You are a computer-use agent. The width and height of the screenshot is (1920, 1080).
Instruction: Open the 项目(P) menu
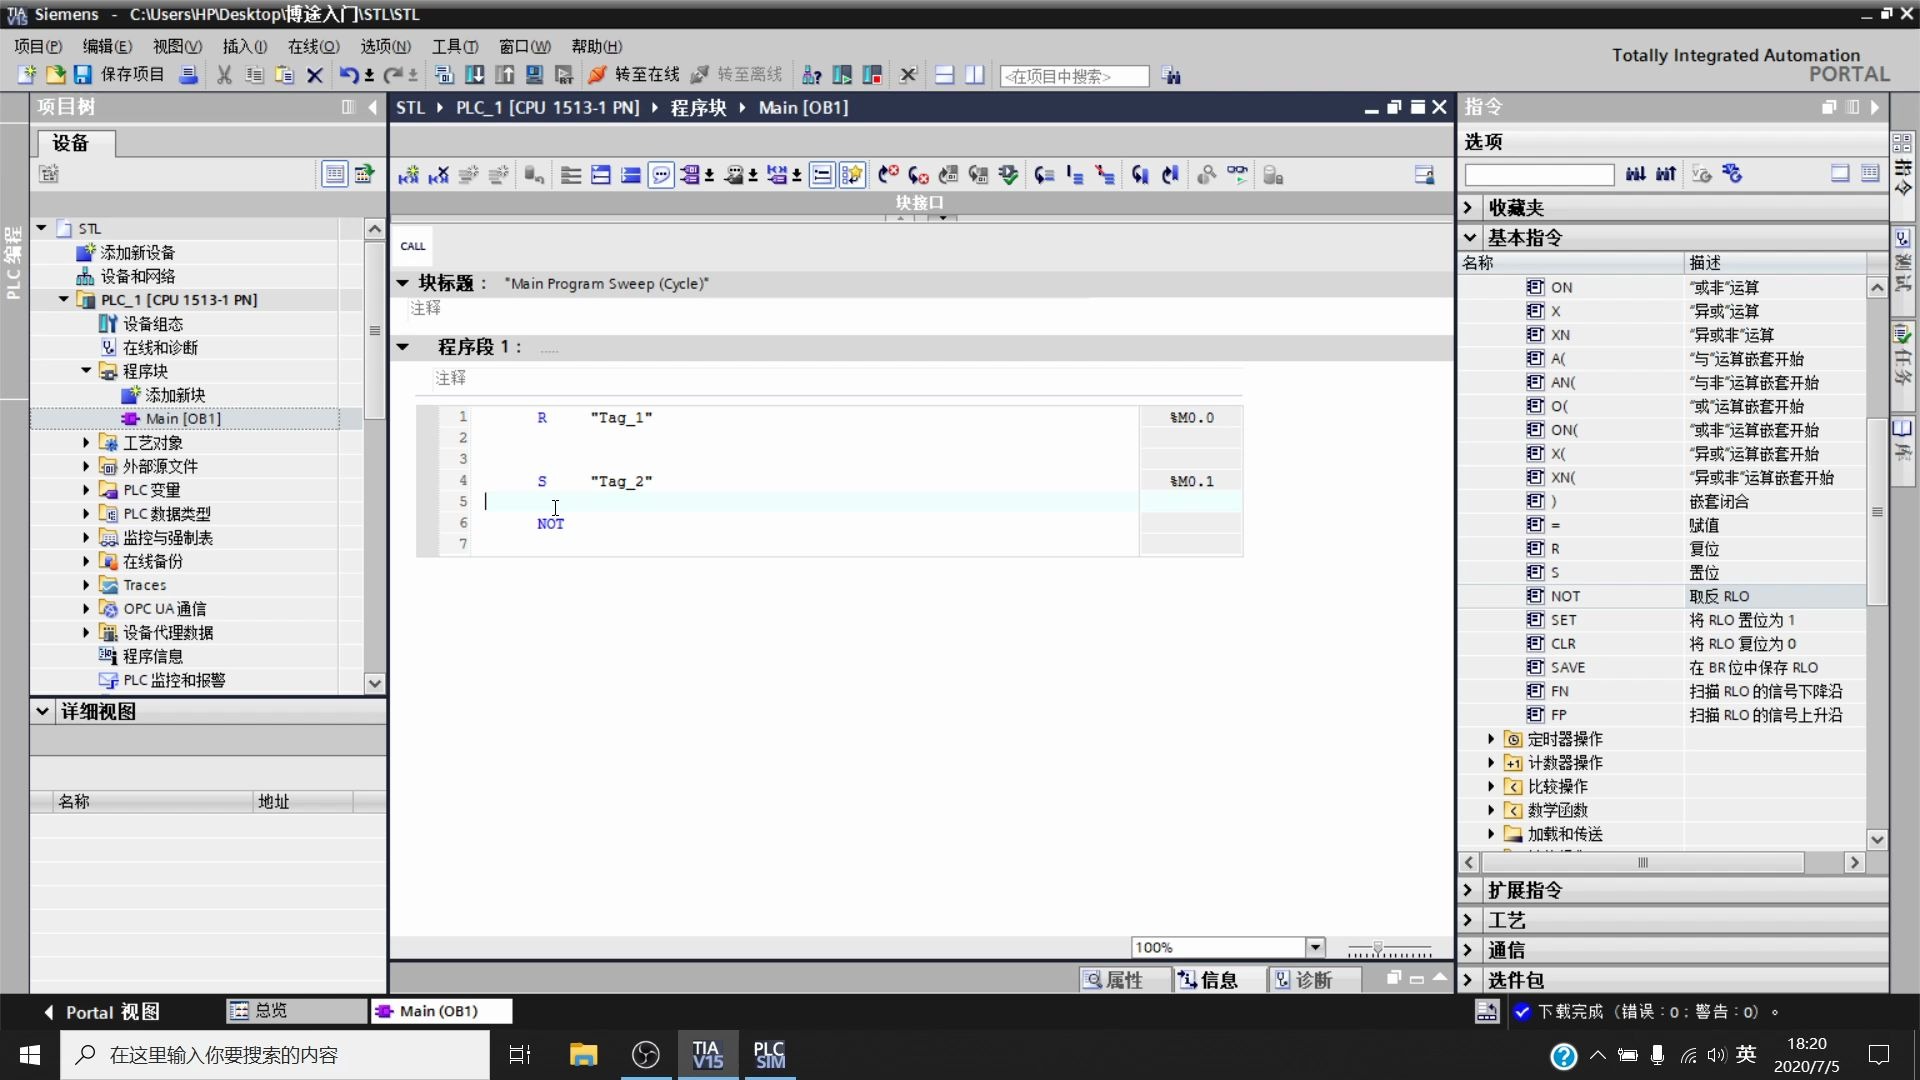click(38, 46)
